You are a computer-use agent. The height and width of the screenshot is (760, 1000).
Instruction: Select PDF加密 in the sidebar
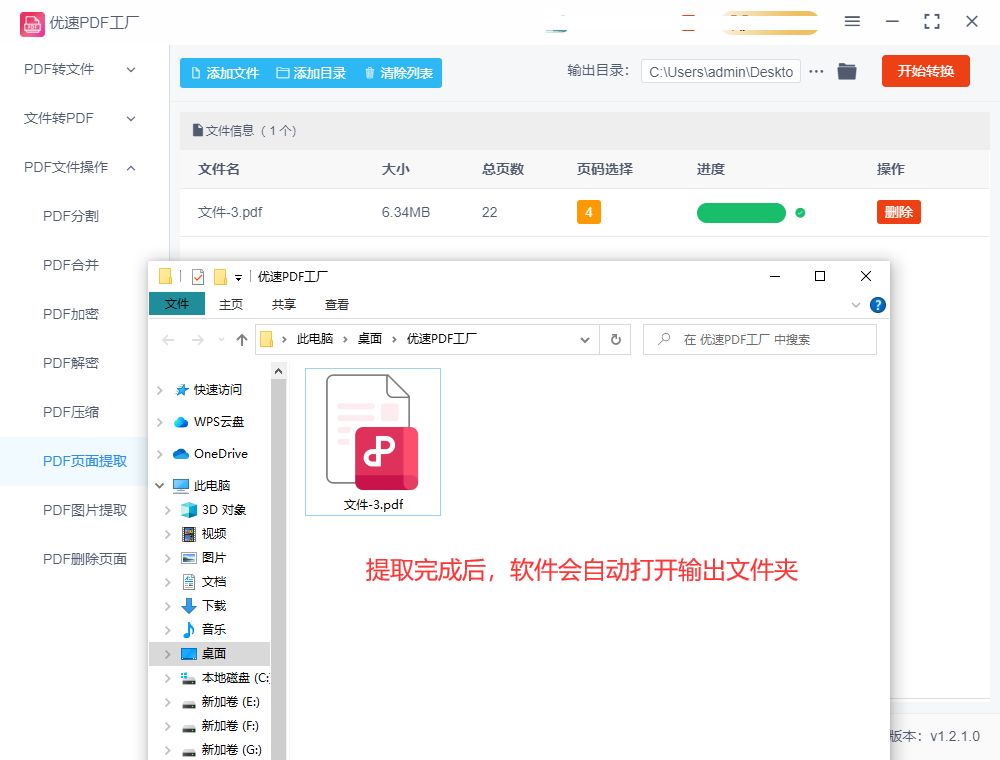(71, 314)
